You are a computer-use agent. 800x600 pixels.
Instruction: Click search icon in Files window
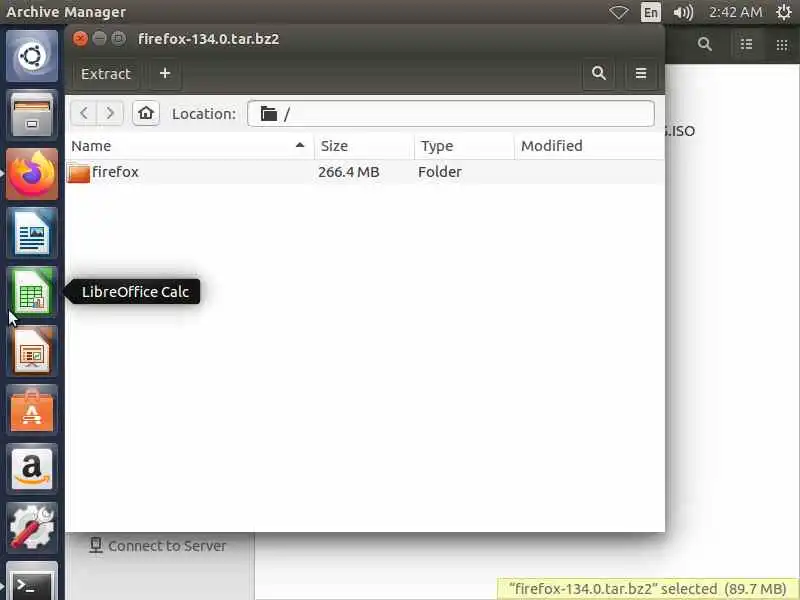tap(705, 44)
